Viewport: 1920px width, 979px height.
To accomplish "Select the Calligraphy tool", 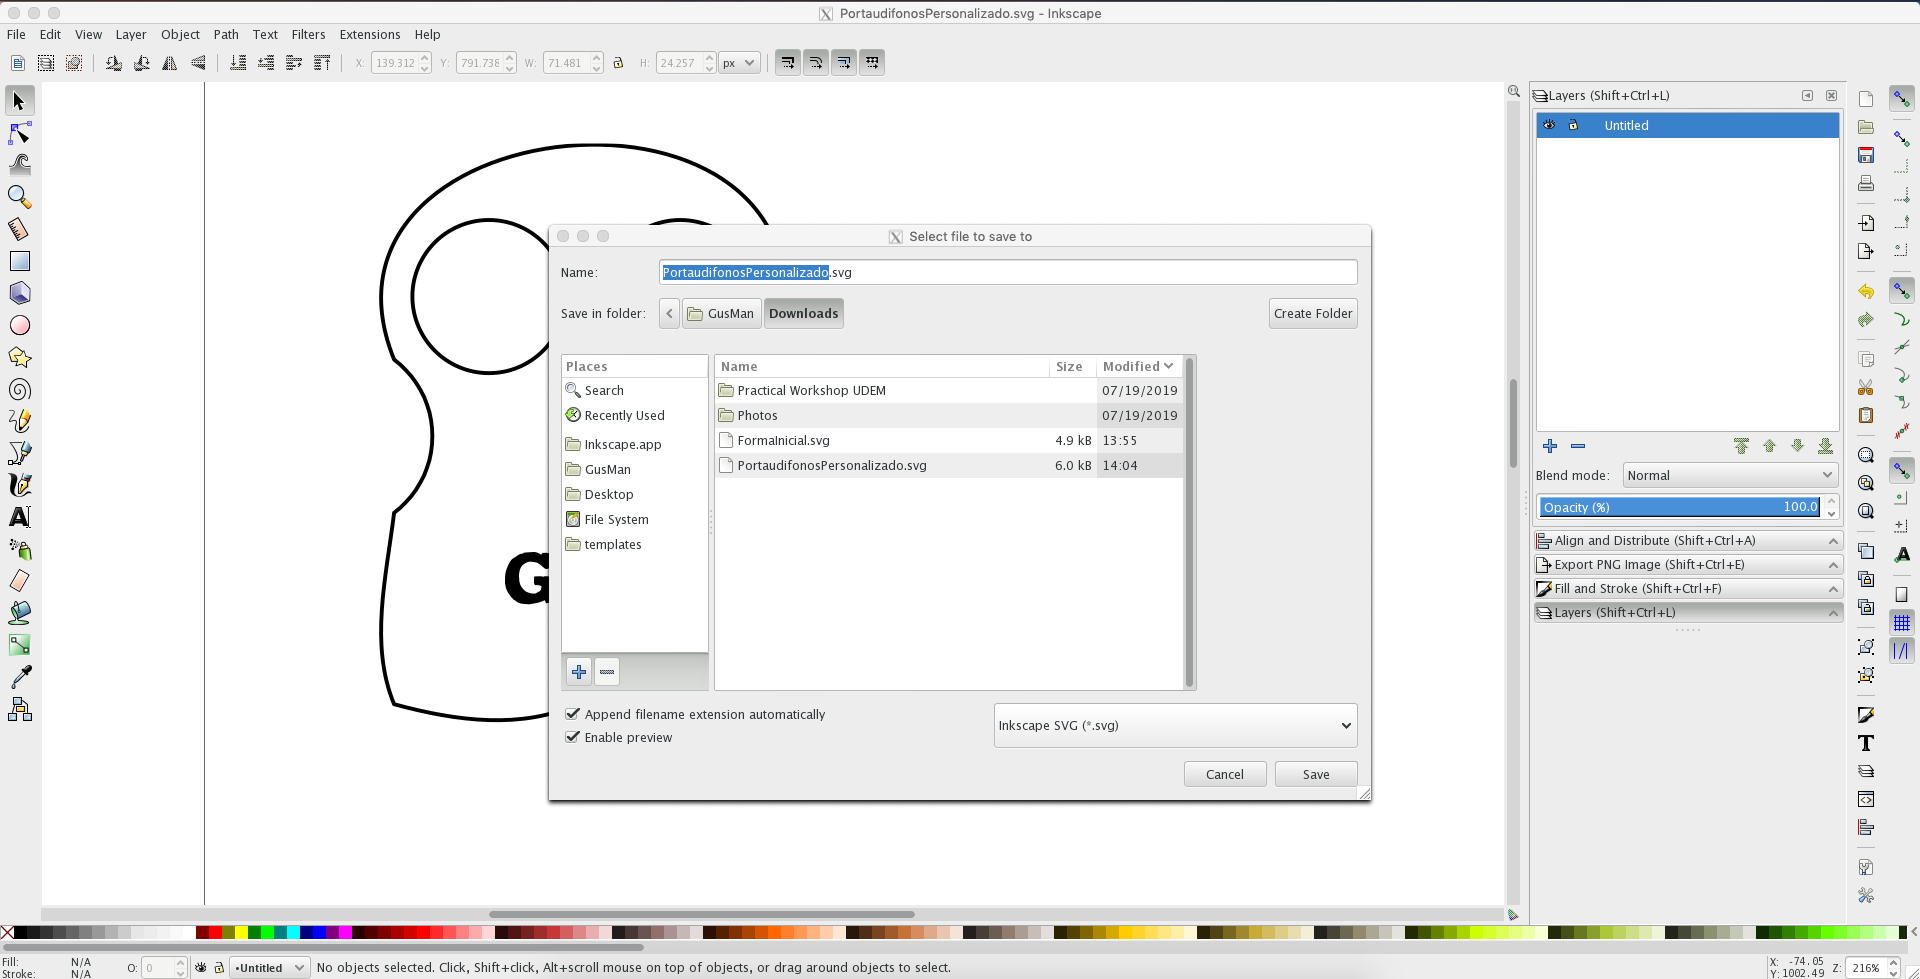I will [19, 485].
